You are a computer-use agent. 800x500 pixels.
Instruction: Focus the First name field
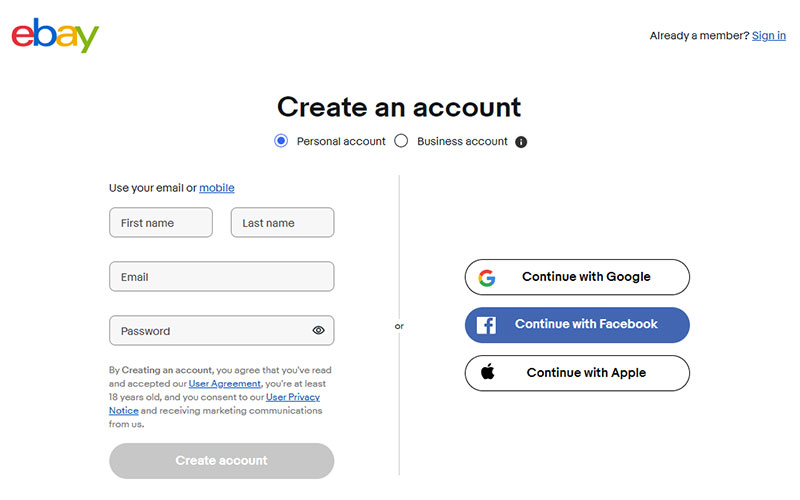click(x=161, y=223)
